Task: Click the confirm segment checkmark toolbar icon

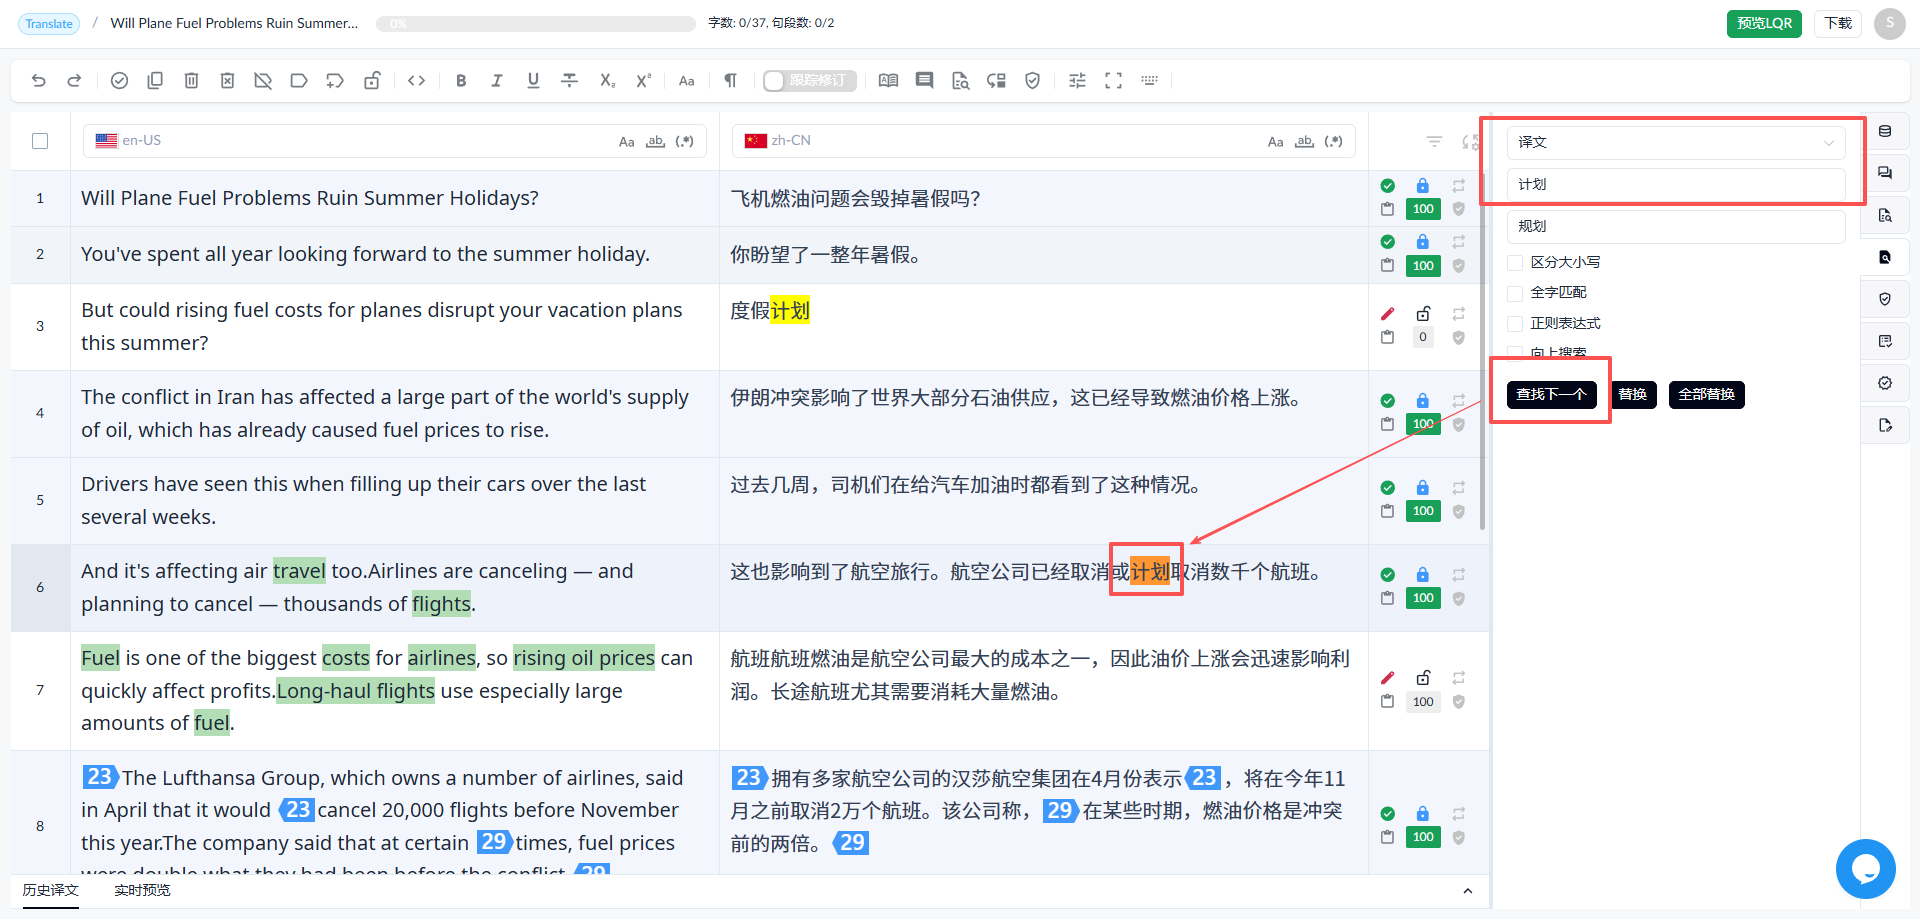Action: coord(119,81)
